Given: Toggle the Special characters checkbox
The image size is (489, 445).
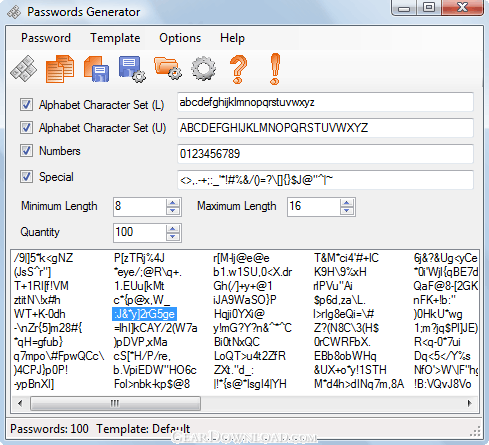Looking at the screenshot, I should 26,177.
